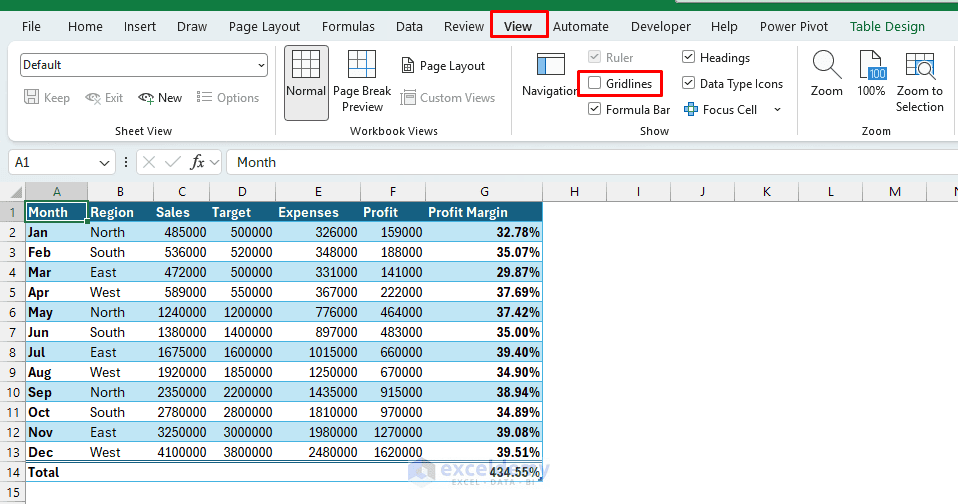Uncheck the Formula Bar checkbox
Image resolution: width=958 pixels, height=504 pixels.
pos(594,109)
